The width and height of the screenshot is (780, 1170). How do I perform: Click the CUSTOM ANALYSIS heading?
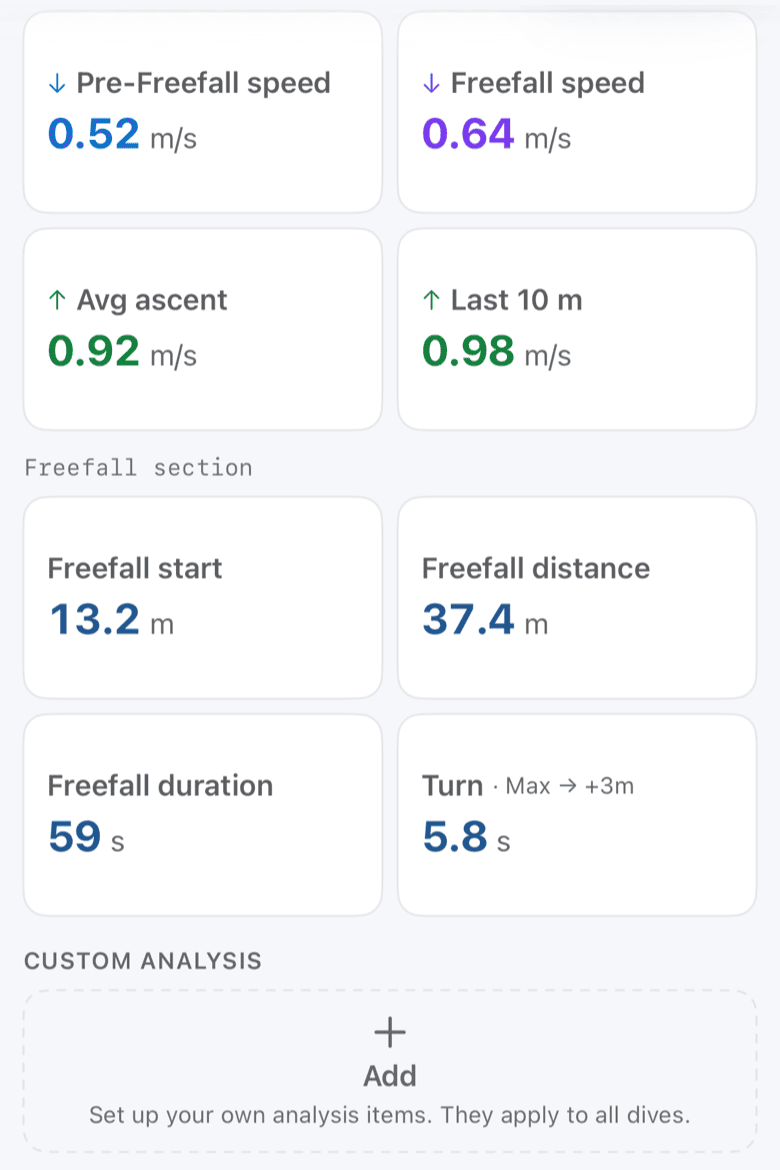point(143,960)
